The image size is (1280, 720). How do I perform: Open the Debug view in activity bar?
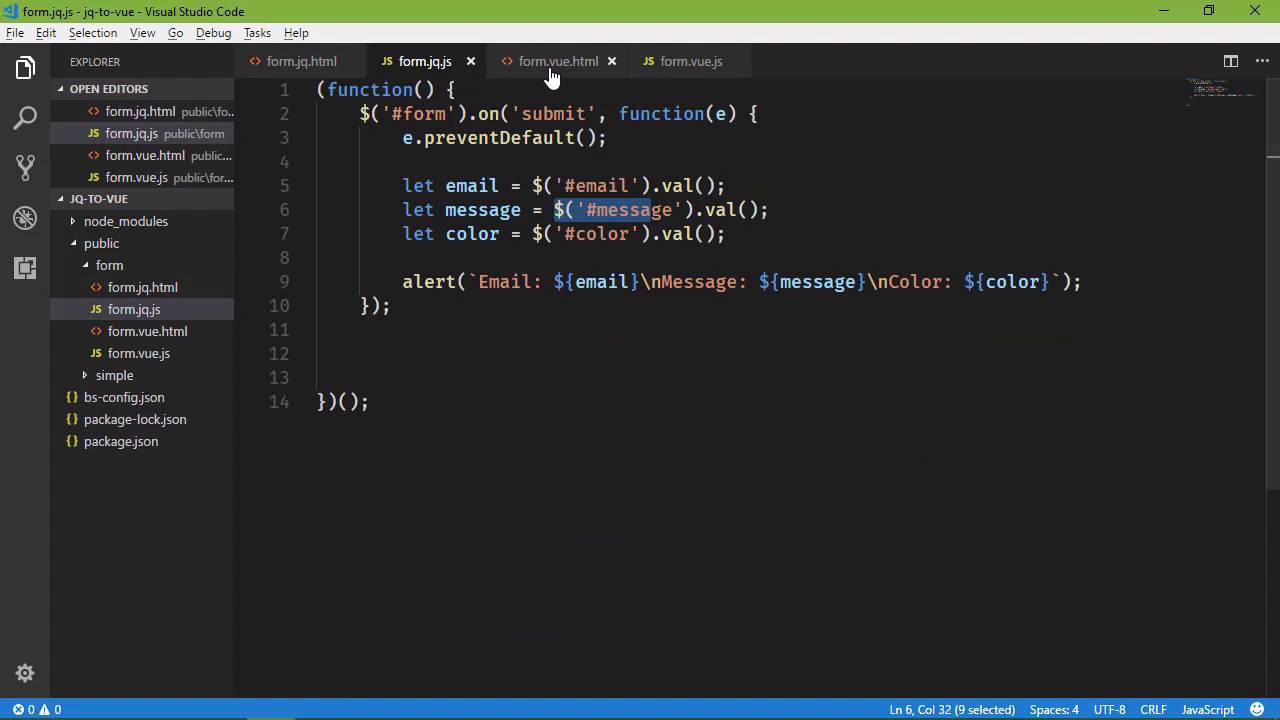[x=25, y=217]
